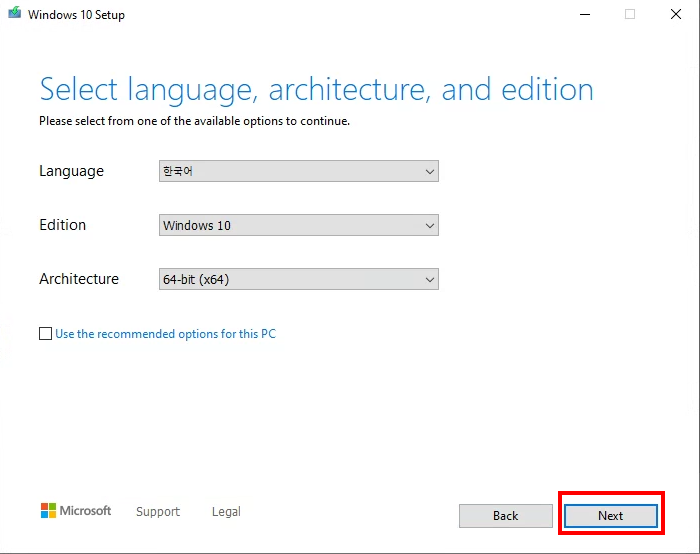Open the Language dropdown showing 한국어

[299, 171]
